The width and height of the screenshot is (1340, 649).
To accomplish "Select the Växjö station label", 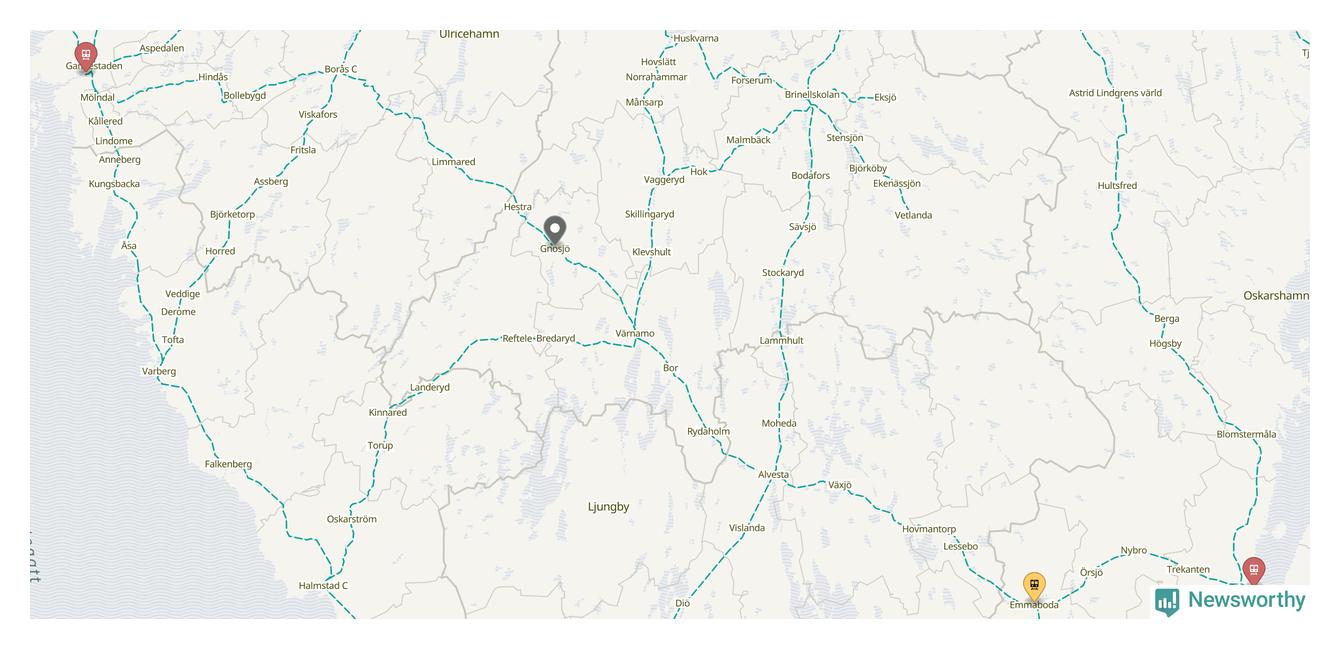I will [x=840, y=485].
